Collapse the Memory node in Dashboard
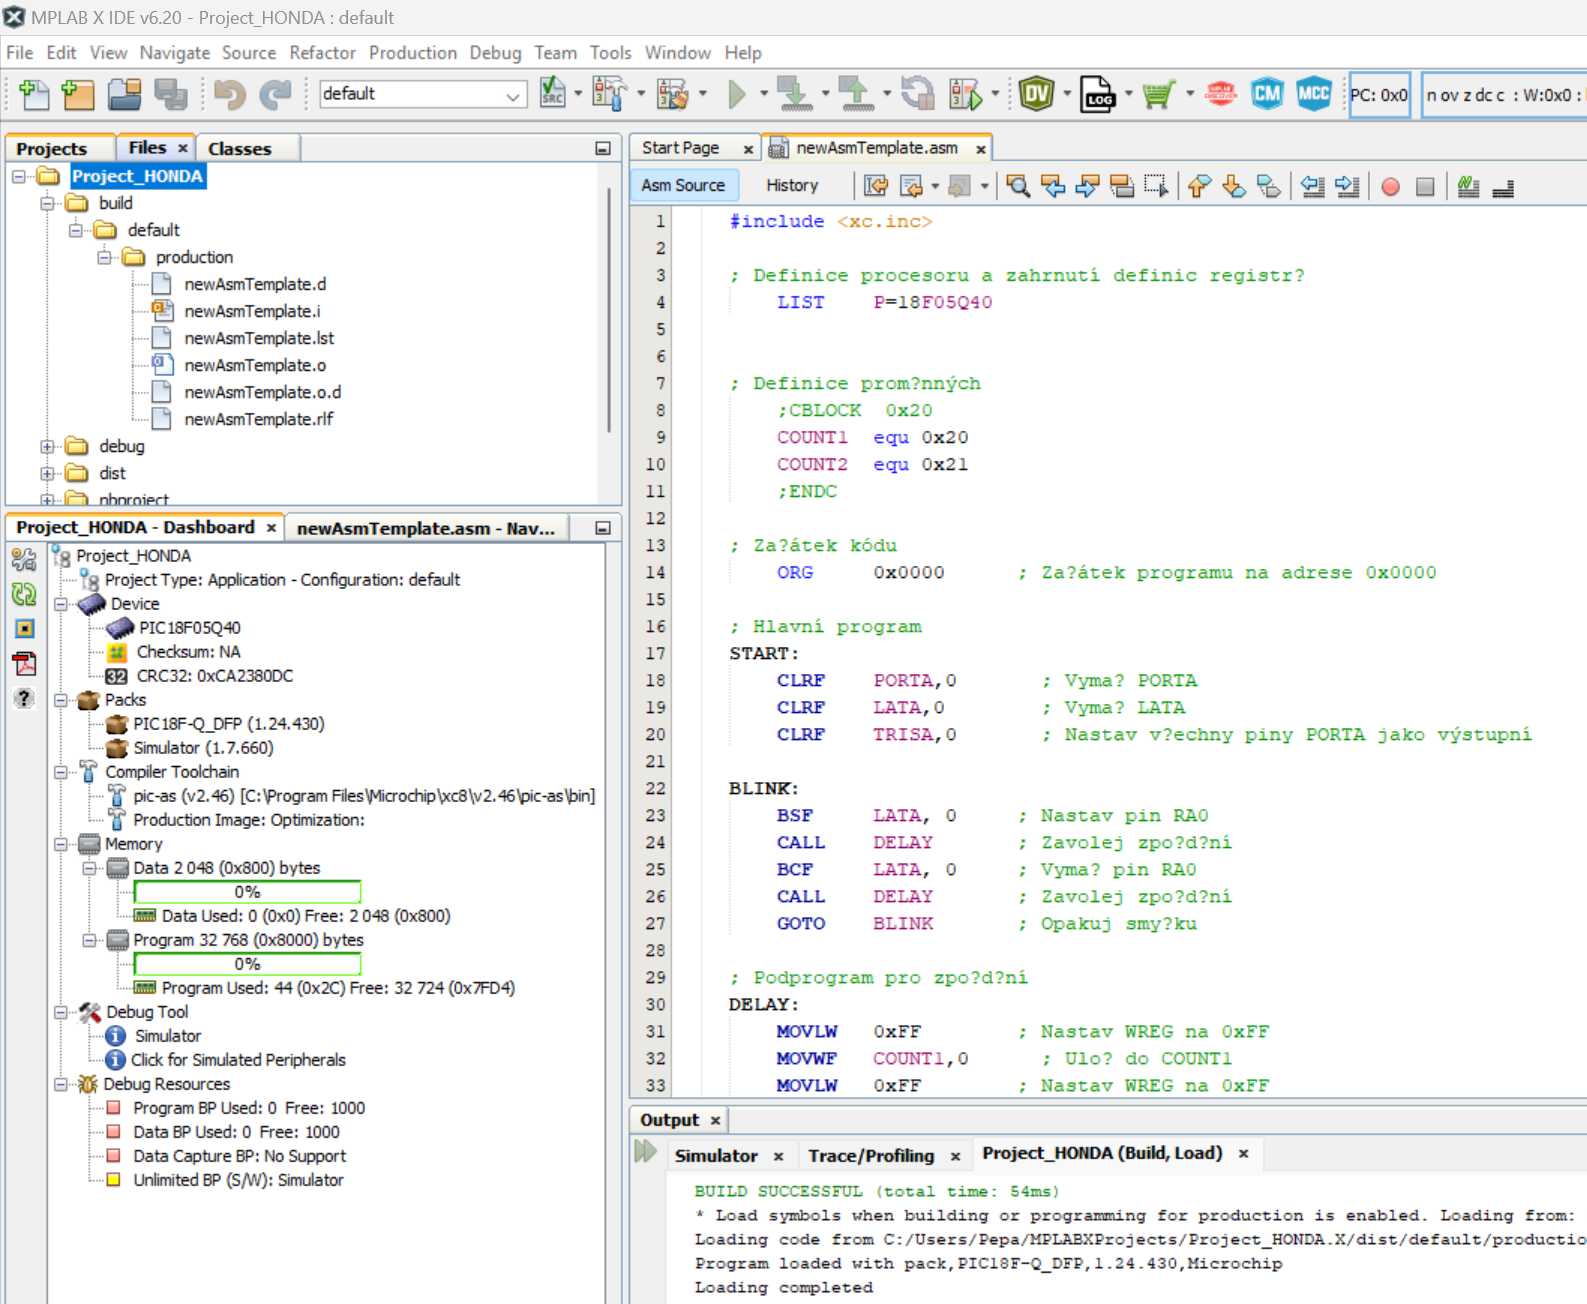Image resolution: width=1587 pixels, height=1304 pixels. coord(61,844)
